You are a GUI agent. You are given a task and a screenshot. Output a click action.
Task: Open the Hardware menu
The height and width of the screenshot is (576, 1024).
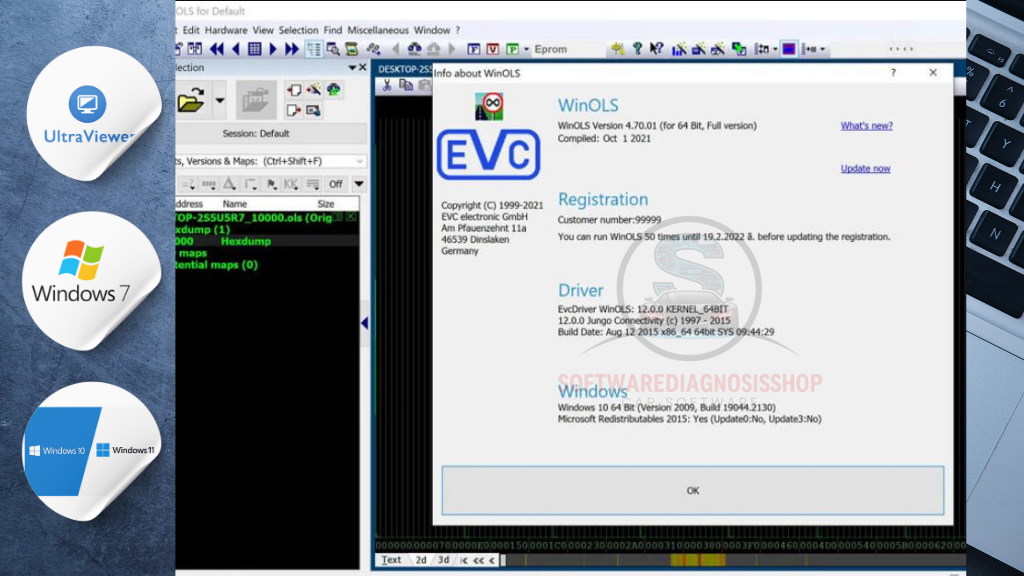(x=226, y=30)
